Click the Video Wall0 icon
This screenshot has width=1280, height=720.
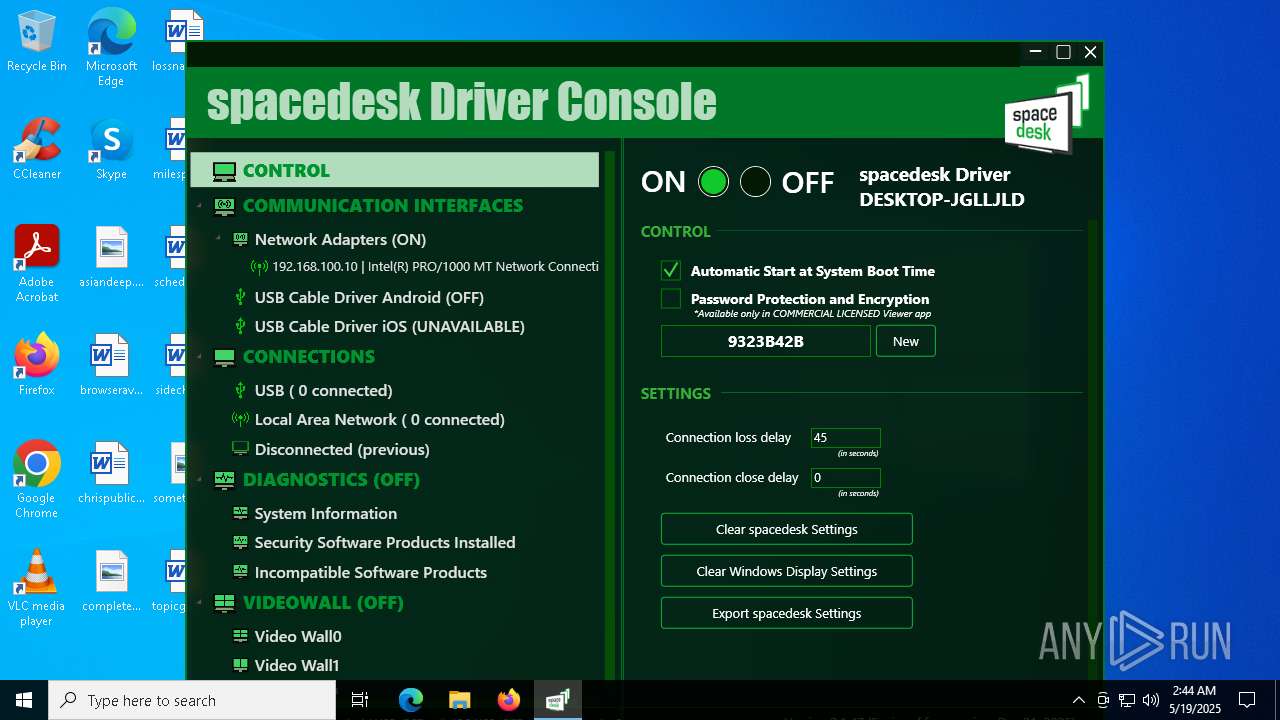point(240,636)
